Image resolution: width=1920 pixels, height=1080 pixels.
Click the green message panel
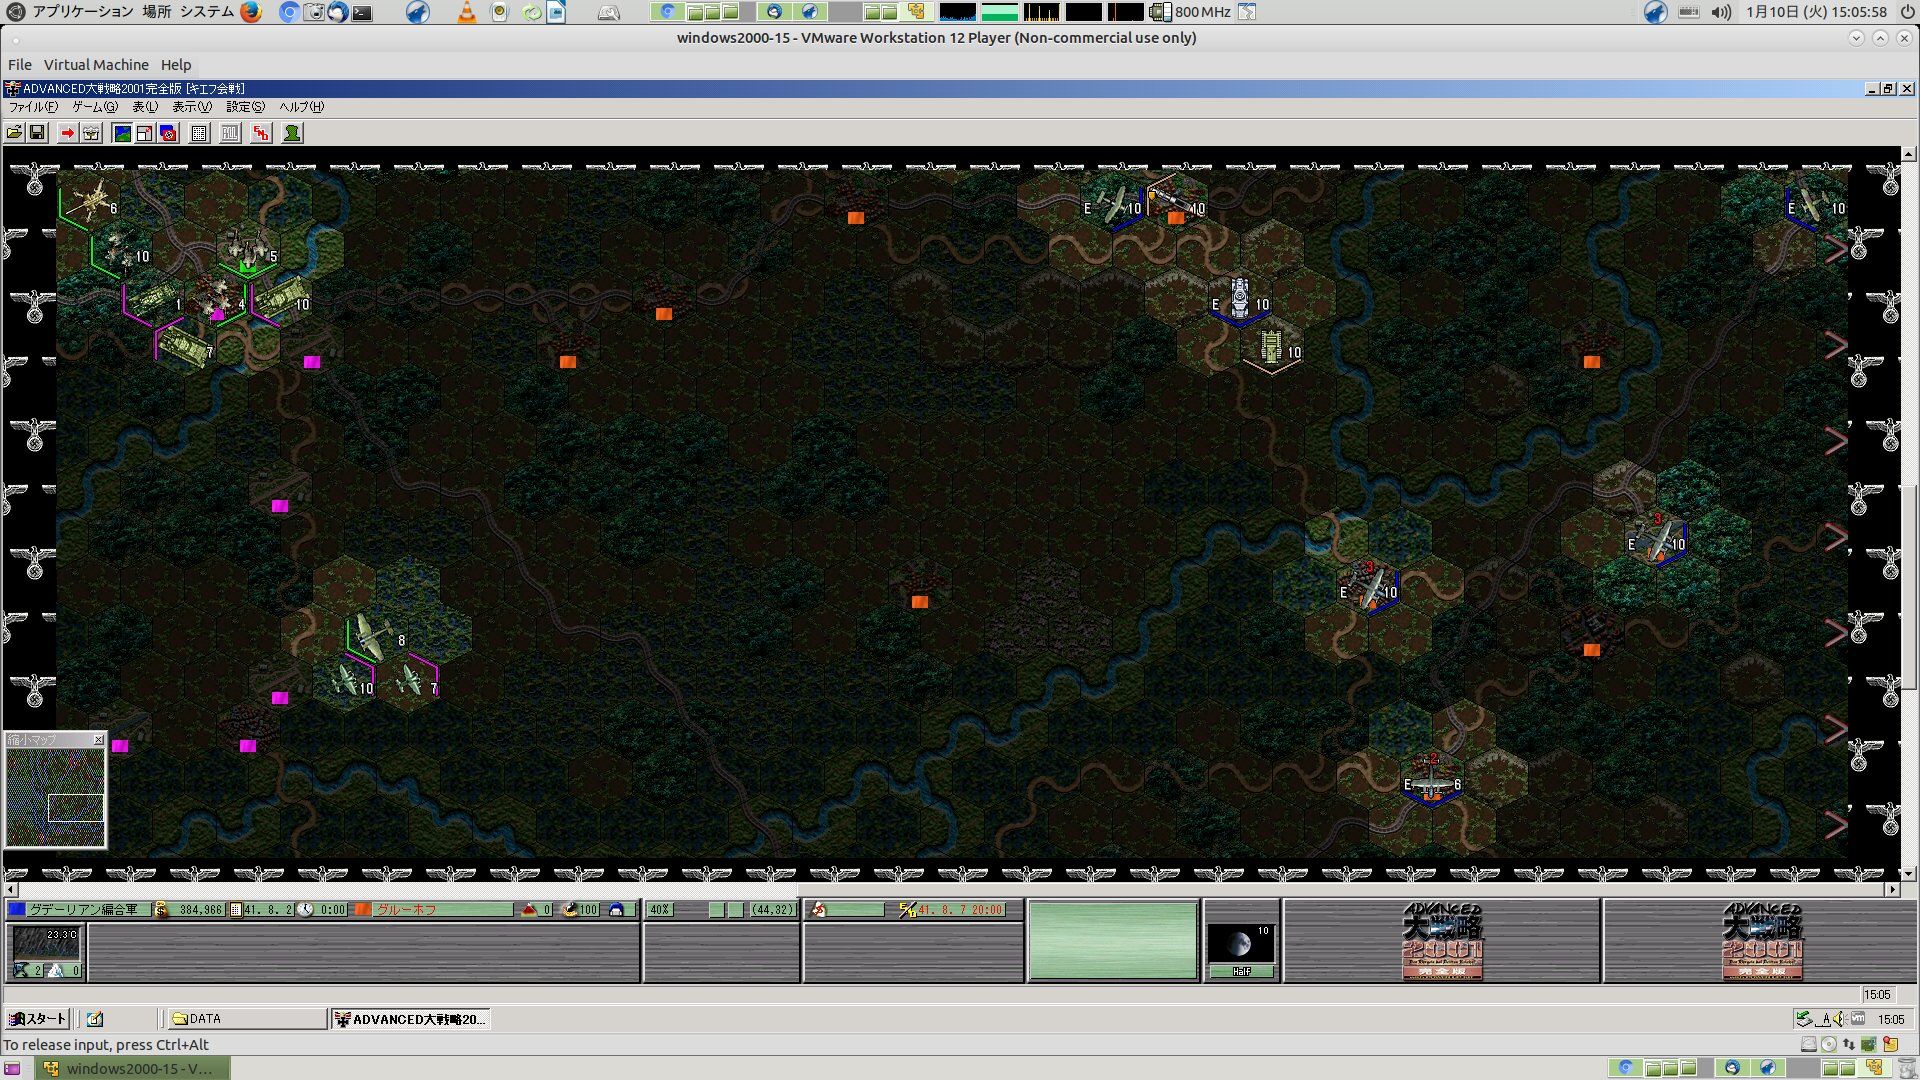(1113, 941)
